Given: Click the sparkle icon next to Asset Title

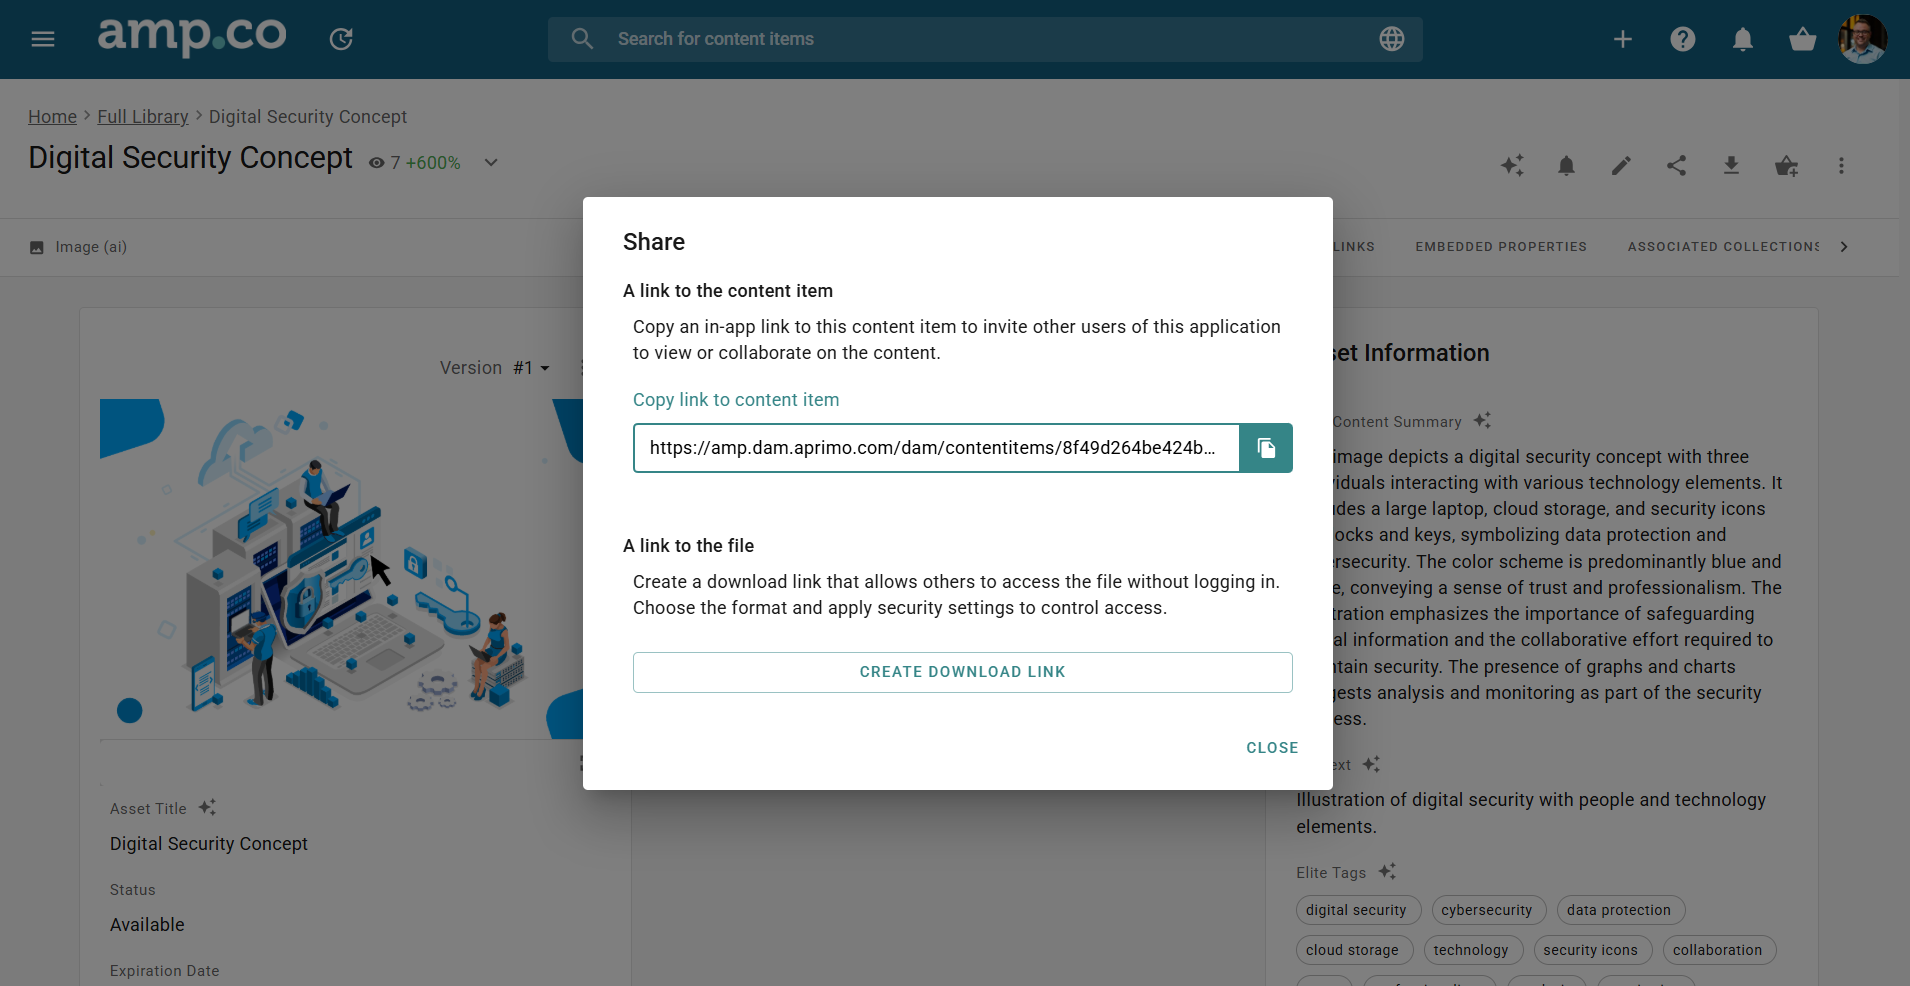Looking at the screenshot, I should (x=207, y=807).
